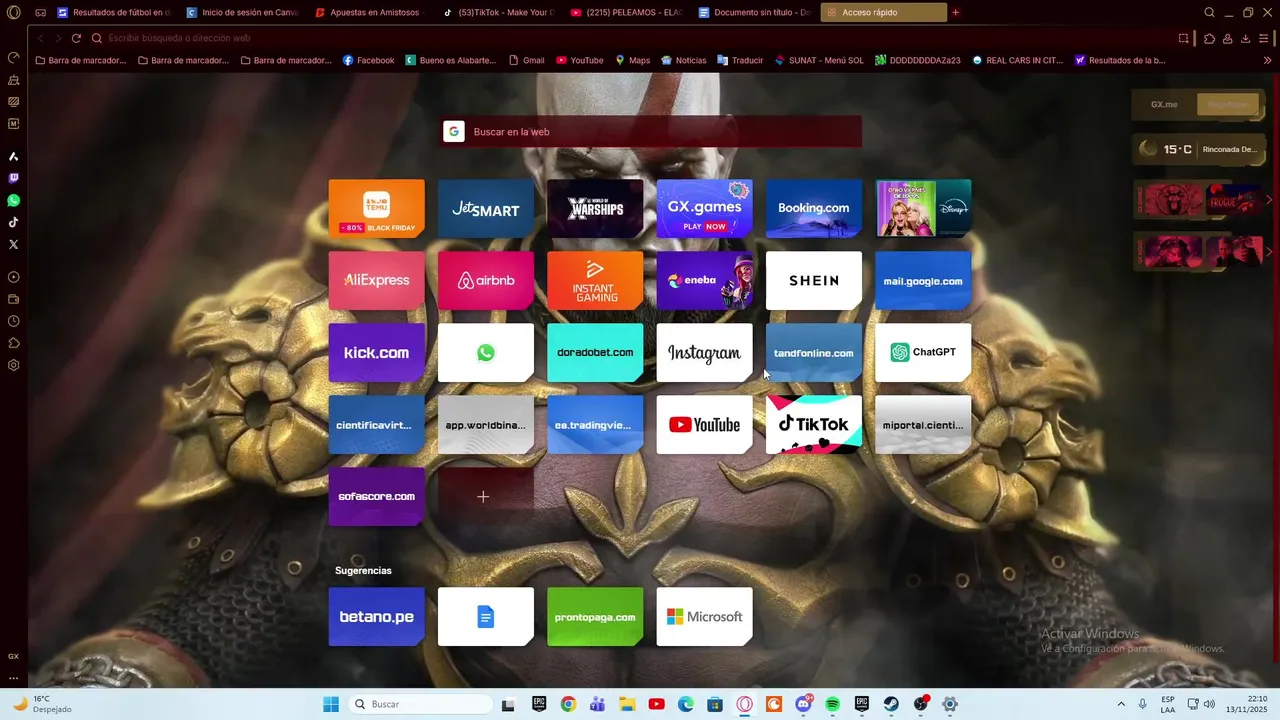Screen dimensions: 1280x720
Task: Open the extensions puzzle icon
Action: (1209, 38)
